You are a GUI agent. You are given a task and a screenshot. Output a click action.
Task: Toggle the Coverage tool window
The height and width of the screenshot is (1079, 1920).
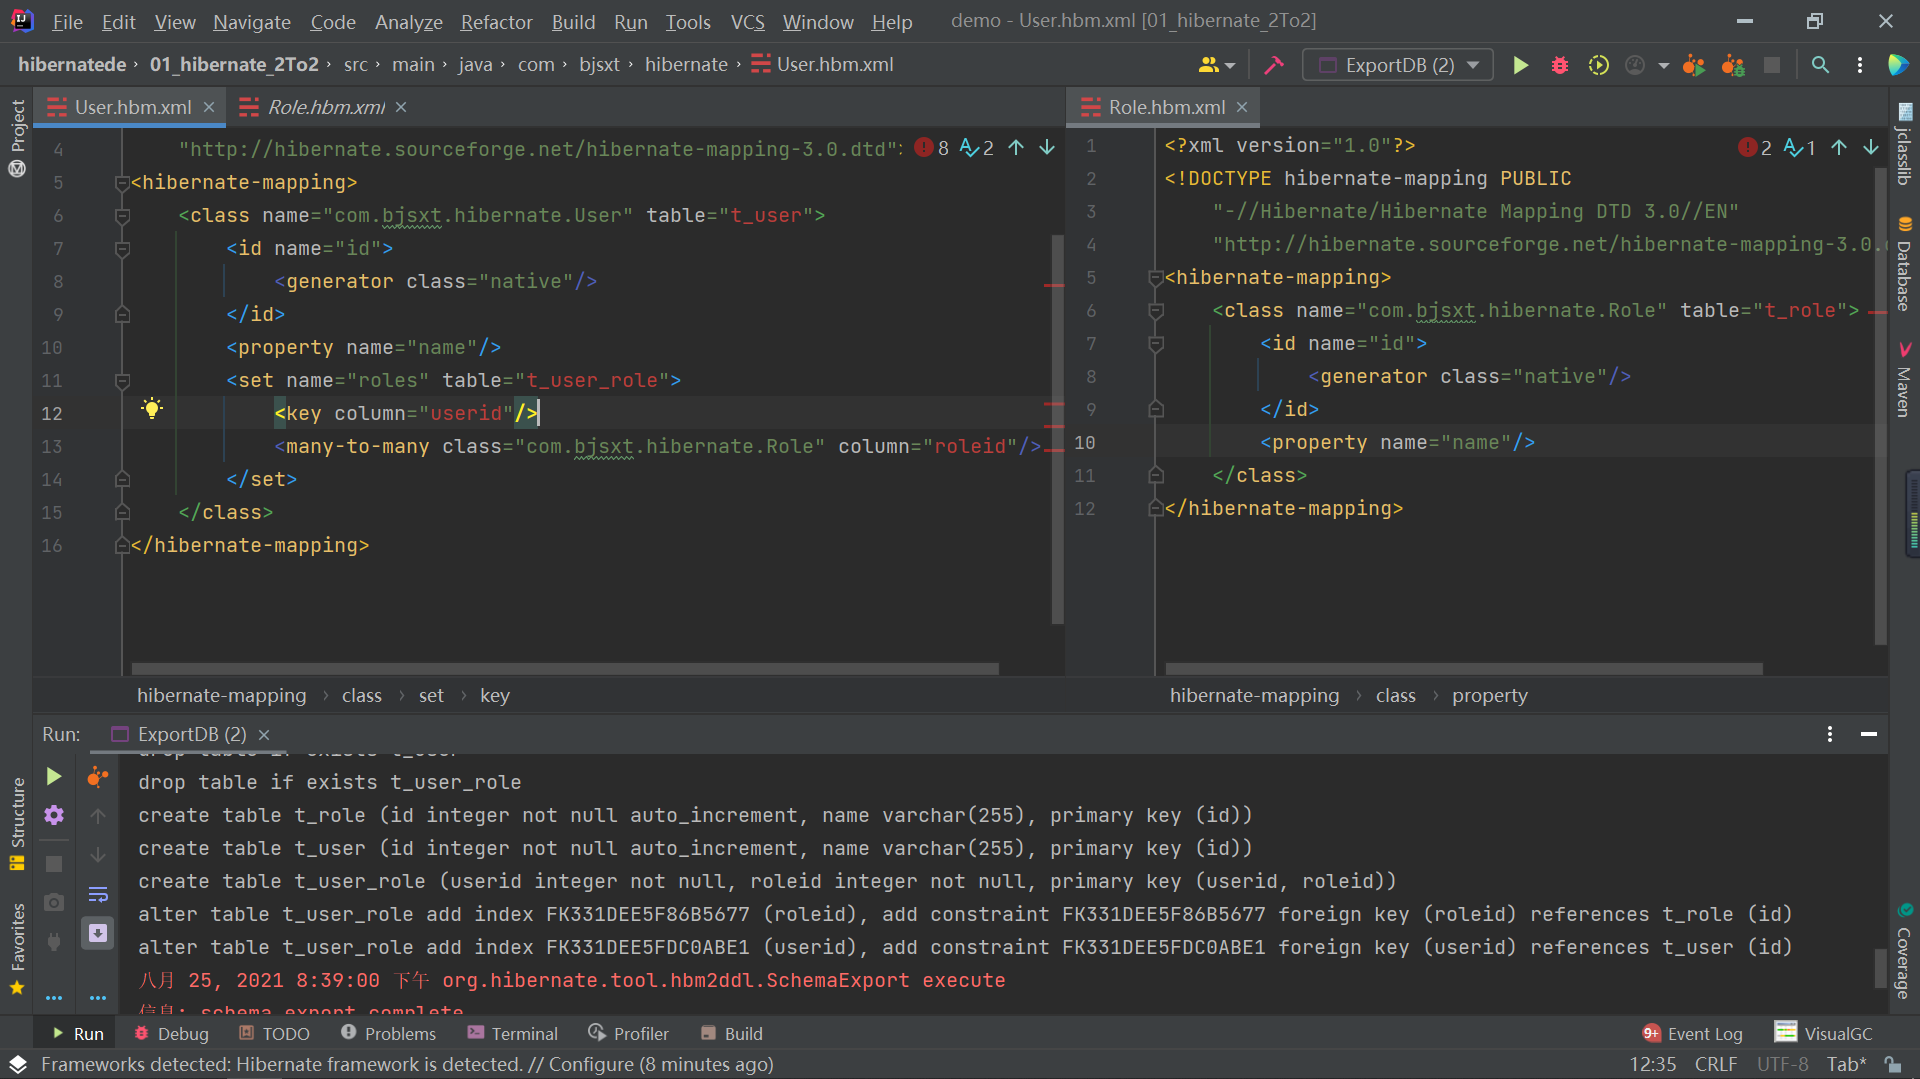[1904, 951]
